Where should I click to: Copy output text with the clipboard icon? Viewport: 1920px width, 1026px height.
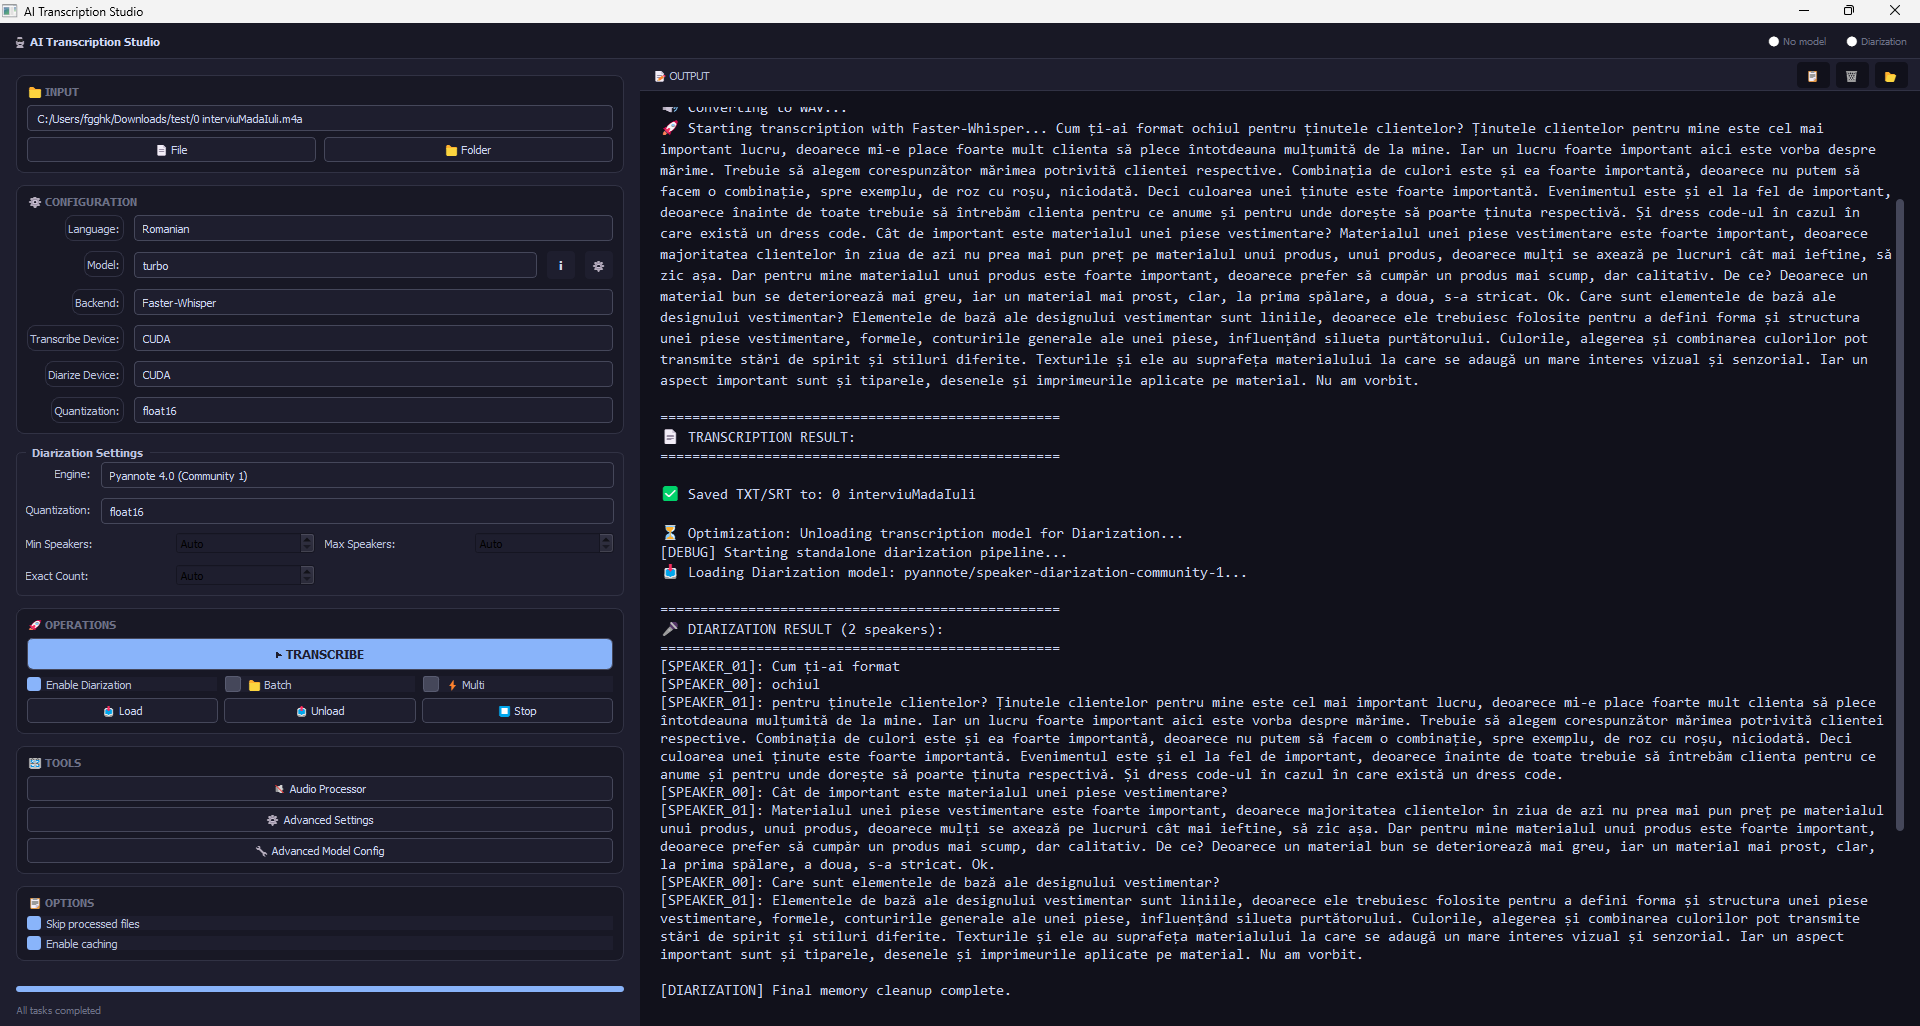tap(1812, 76)
